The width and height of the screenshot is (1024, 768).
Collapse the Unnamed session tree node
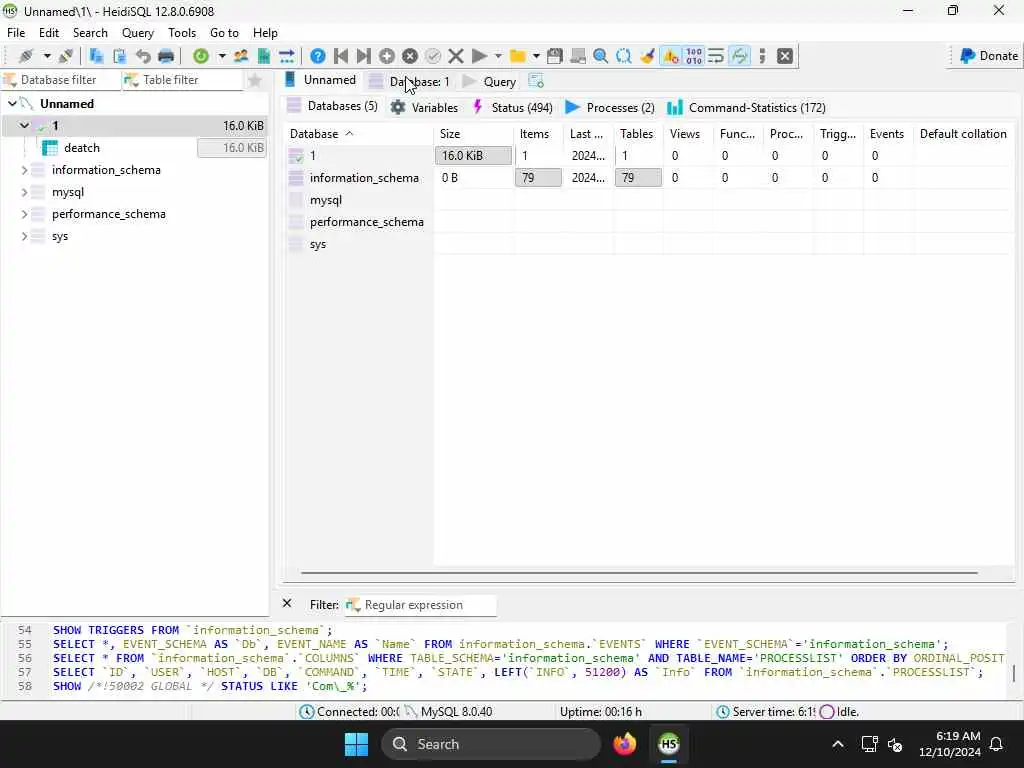tap(12, 104)
